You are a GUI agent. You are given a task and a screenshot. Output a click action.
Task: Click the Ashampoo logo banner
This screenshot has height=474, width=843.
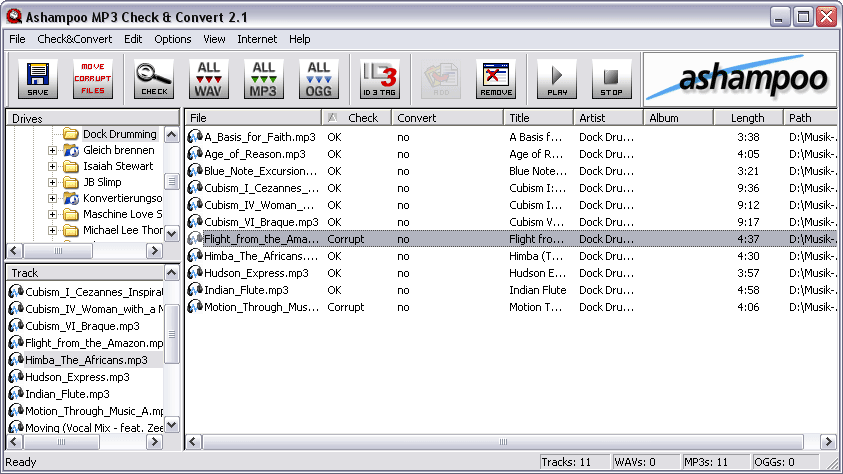(740, 79)
